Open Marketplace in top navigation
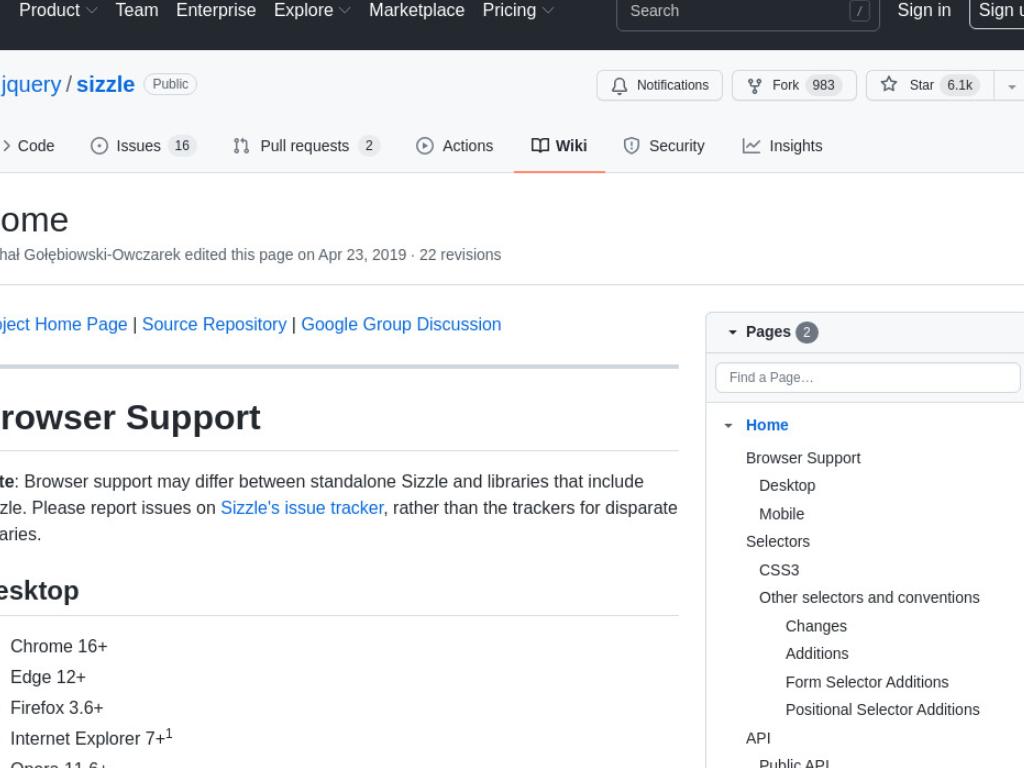The height and width of the screenshot is (768, 1024). tap(417, 10)
